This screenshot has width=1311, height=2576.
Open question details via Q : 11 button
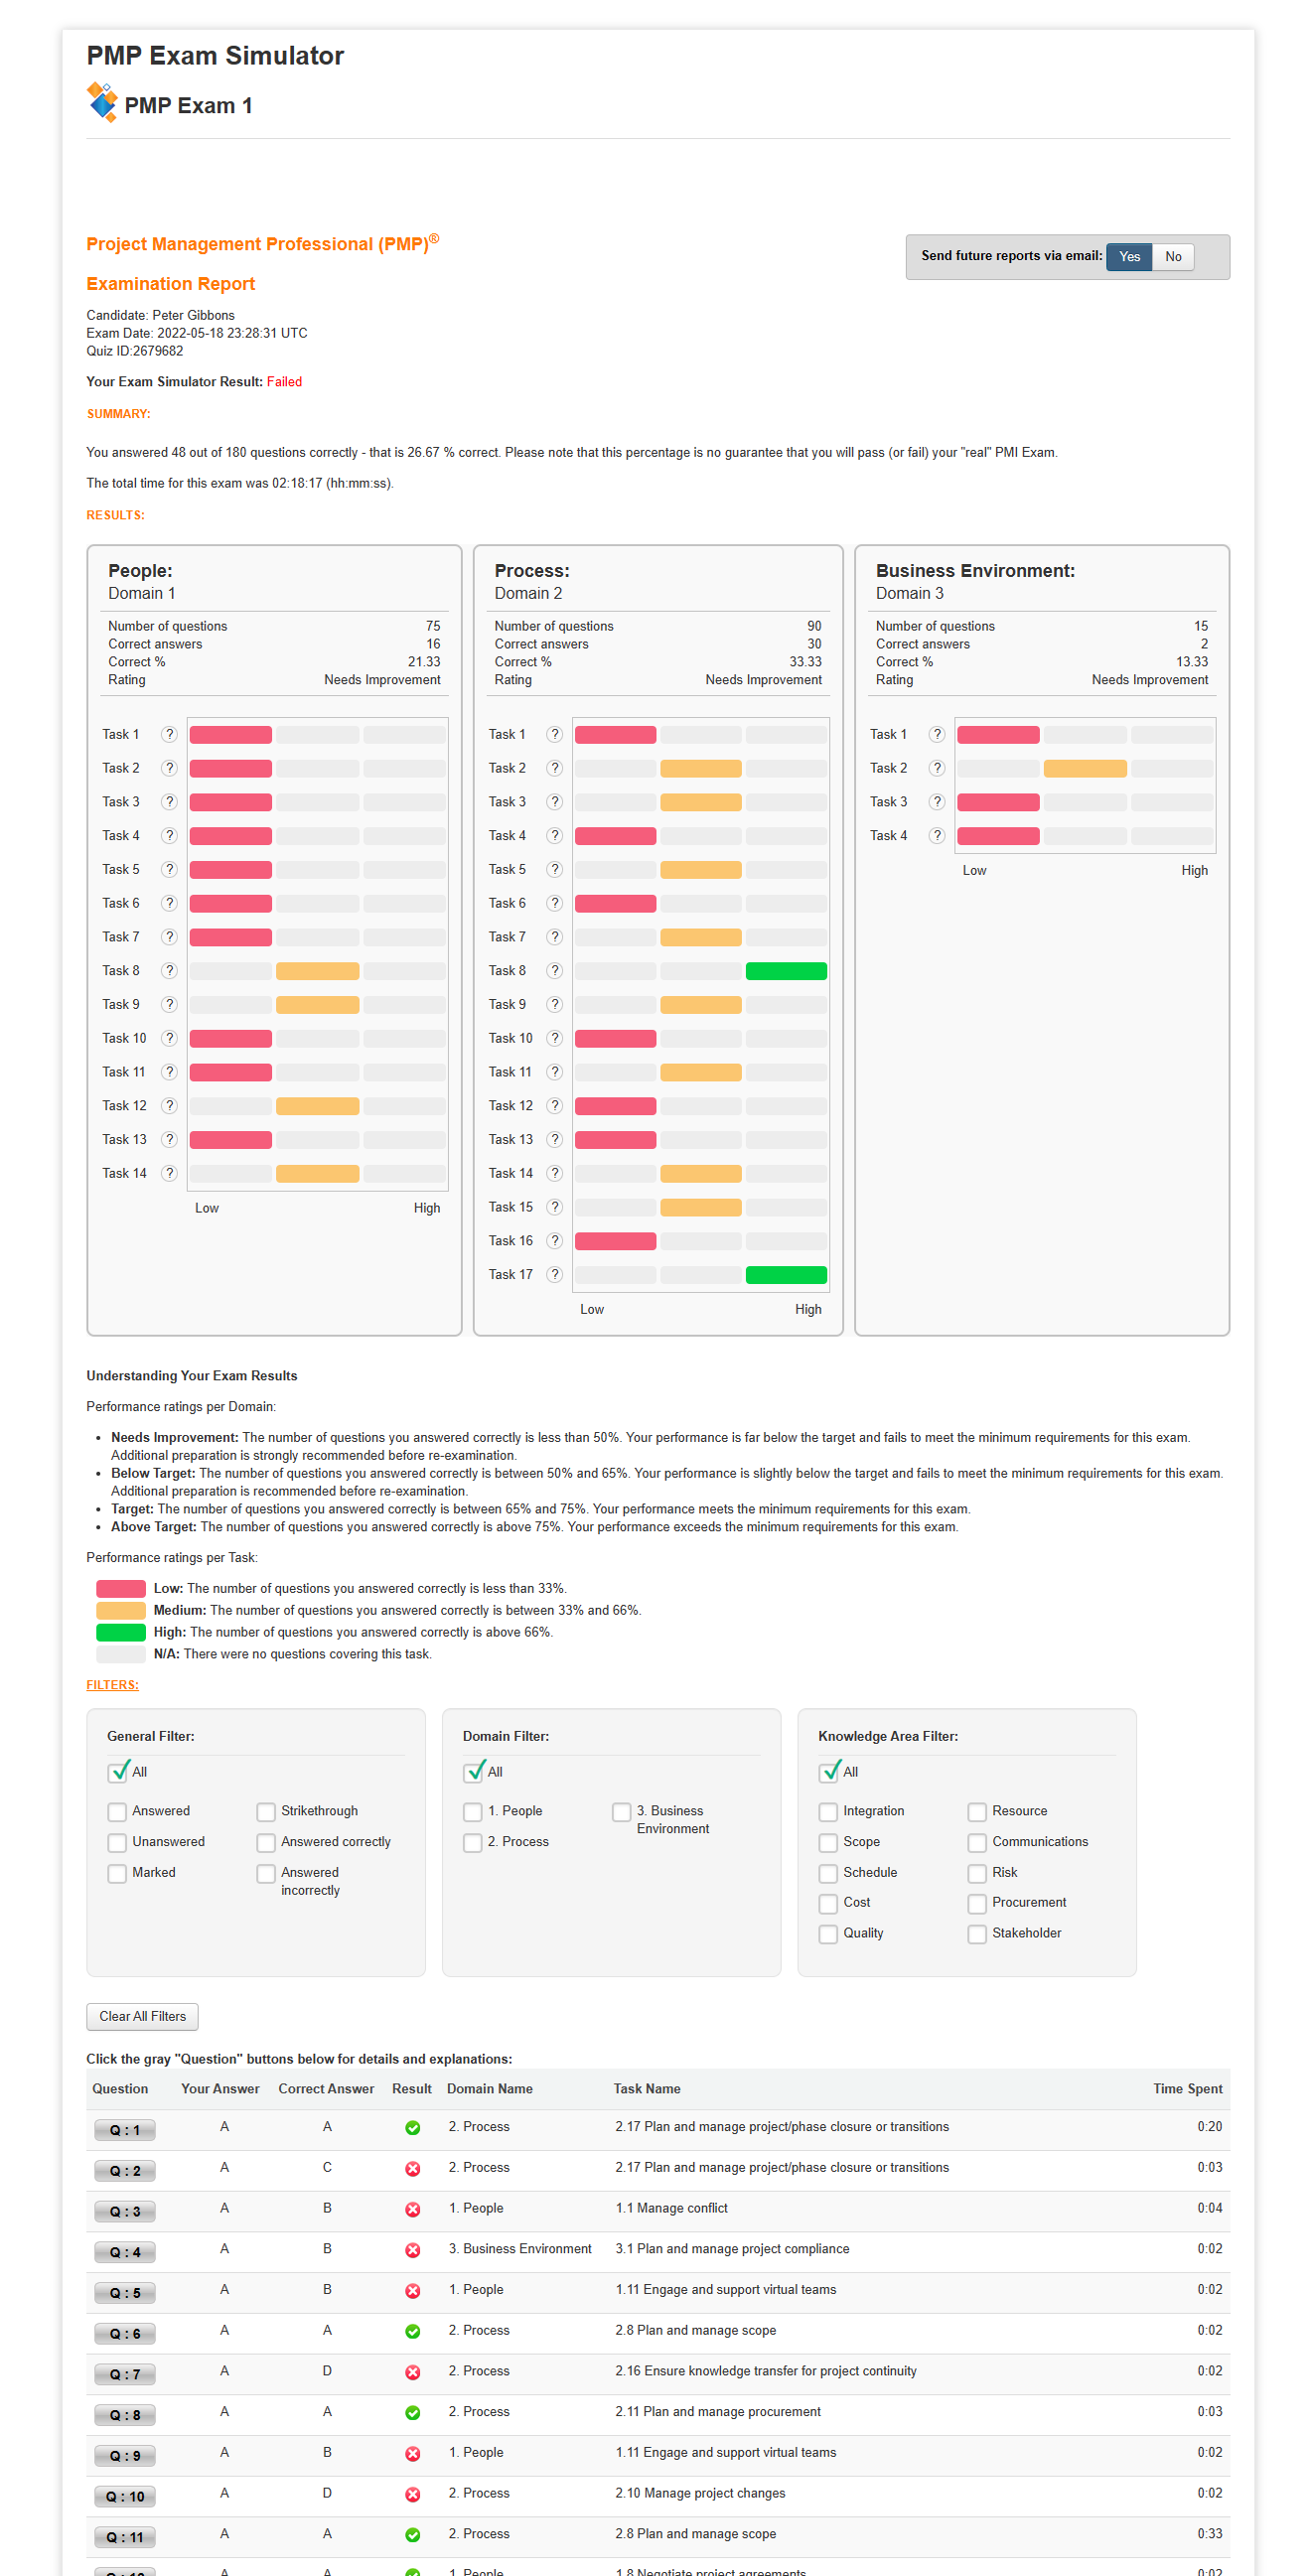coord(125,2537)
